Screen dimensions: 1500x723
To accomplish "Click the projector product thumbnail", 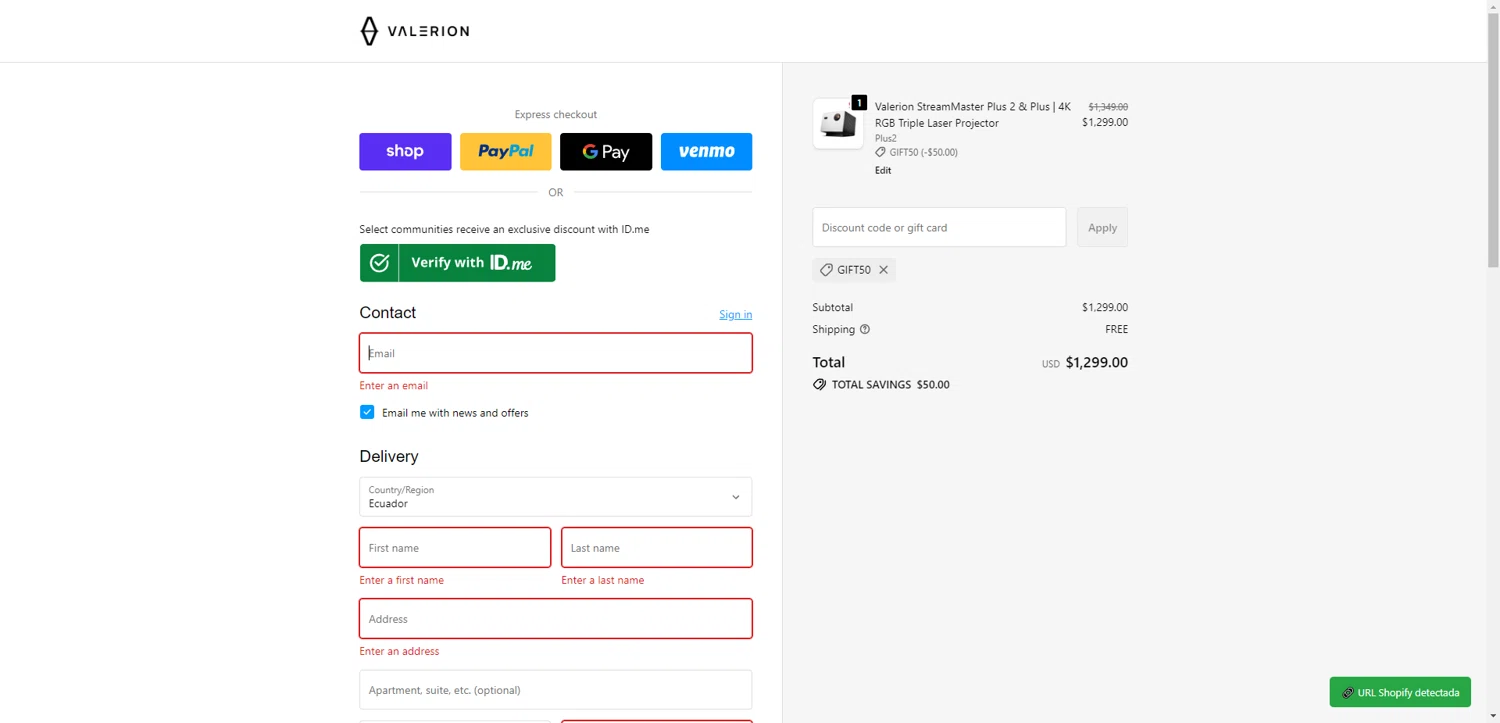I will 838,124.
